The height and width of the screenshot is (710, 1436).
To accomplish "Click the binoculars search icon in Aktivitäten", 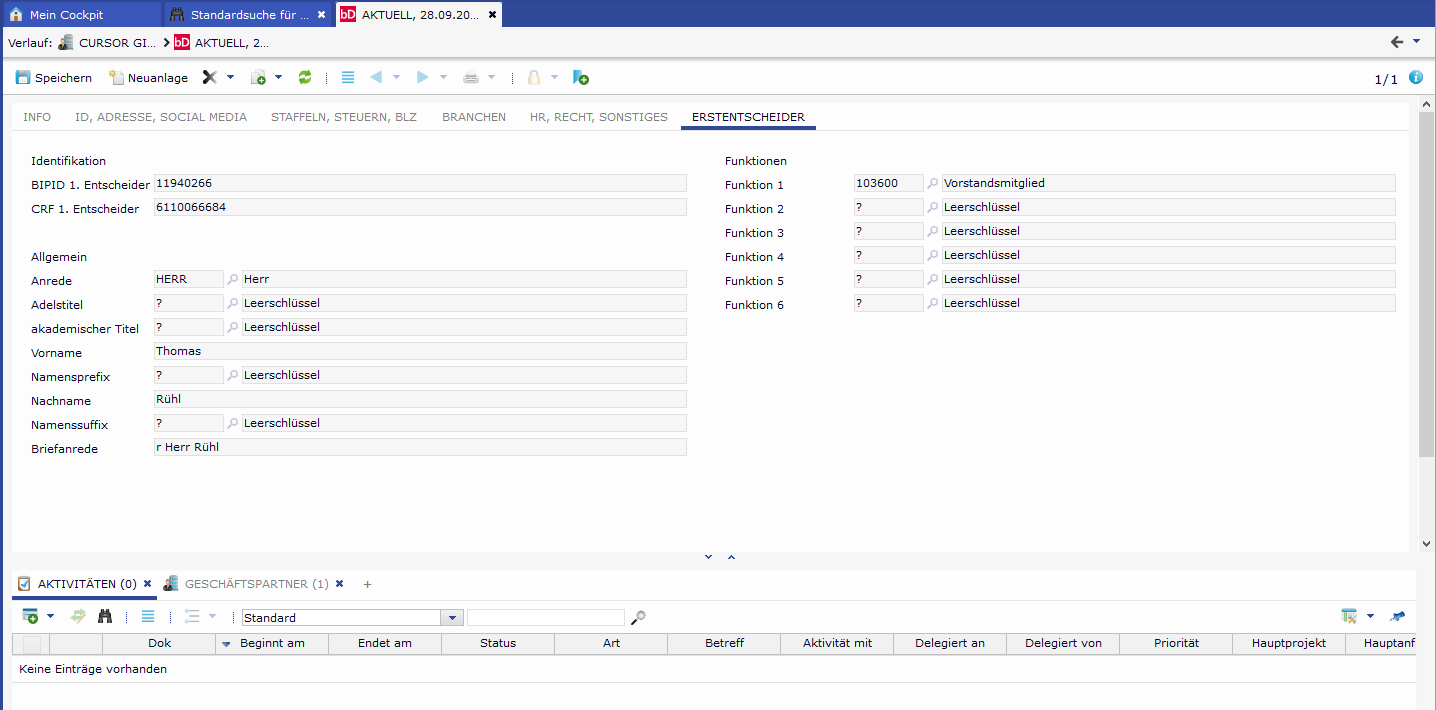I will (x=105, y=617).
